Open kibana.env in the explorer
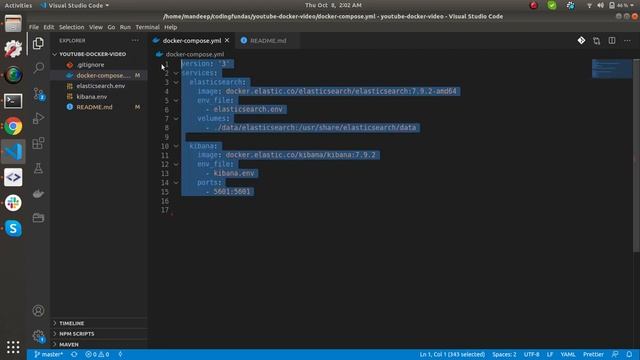 click(x=92, y=96)
